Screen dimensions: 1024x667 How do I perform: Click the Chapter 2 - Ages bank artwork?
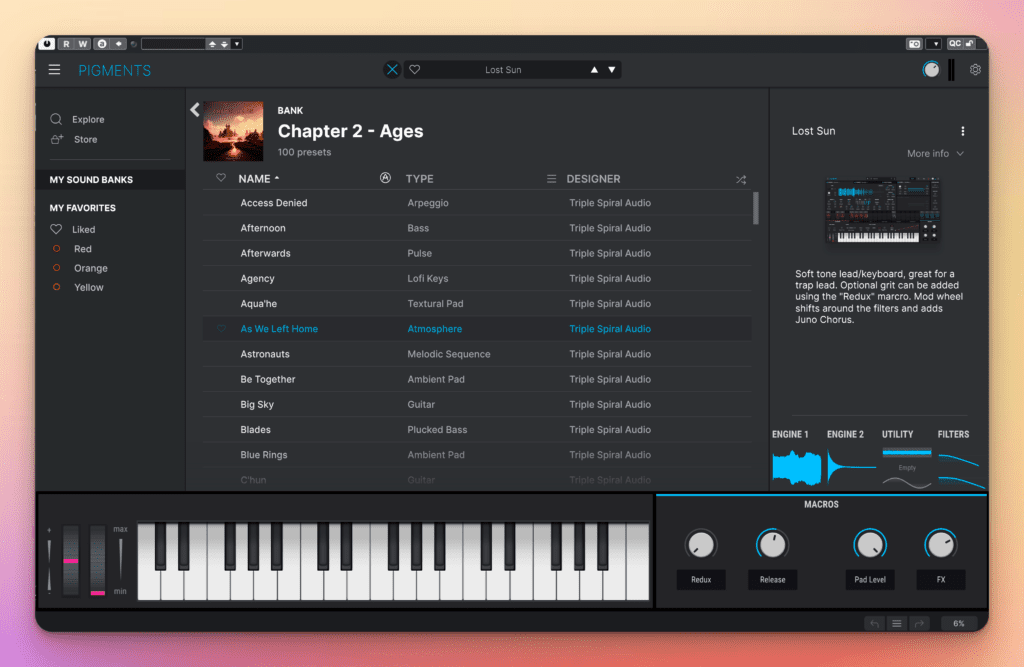[233, 131]
